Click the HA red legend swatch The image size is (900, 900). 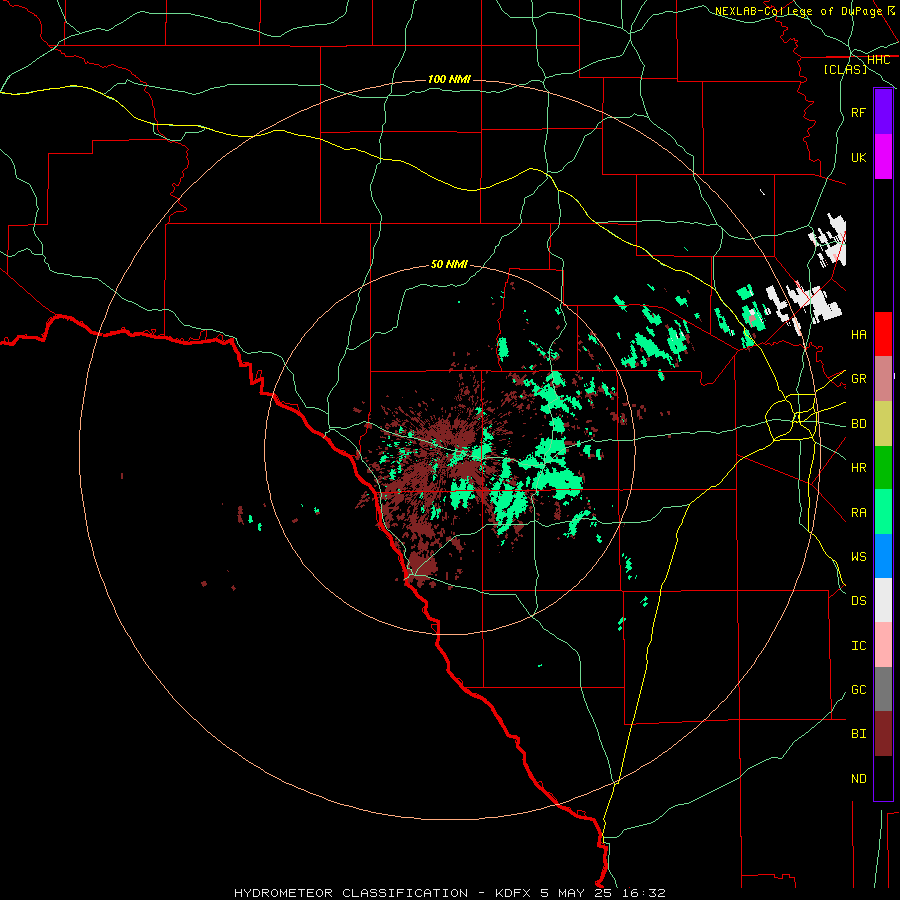point(883,334)
